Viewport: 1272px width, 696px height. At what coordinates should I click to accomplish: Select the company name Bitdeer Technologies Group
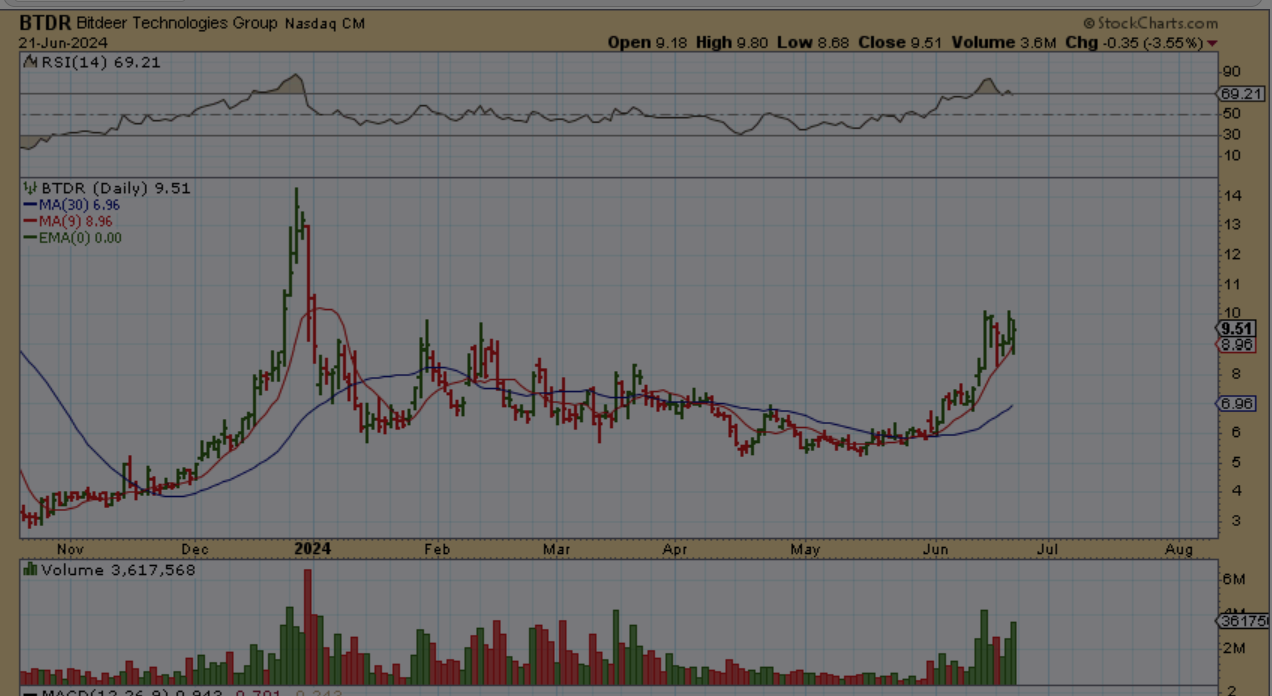[178, 23]
